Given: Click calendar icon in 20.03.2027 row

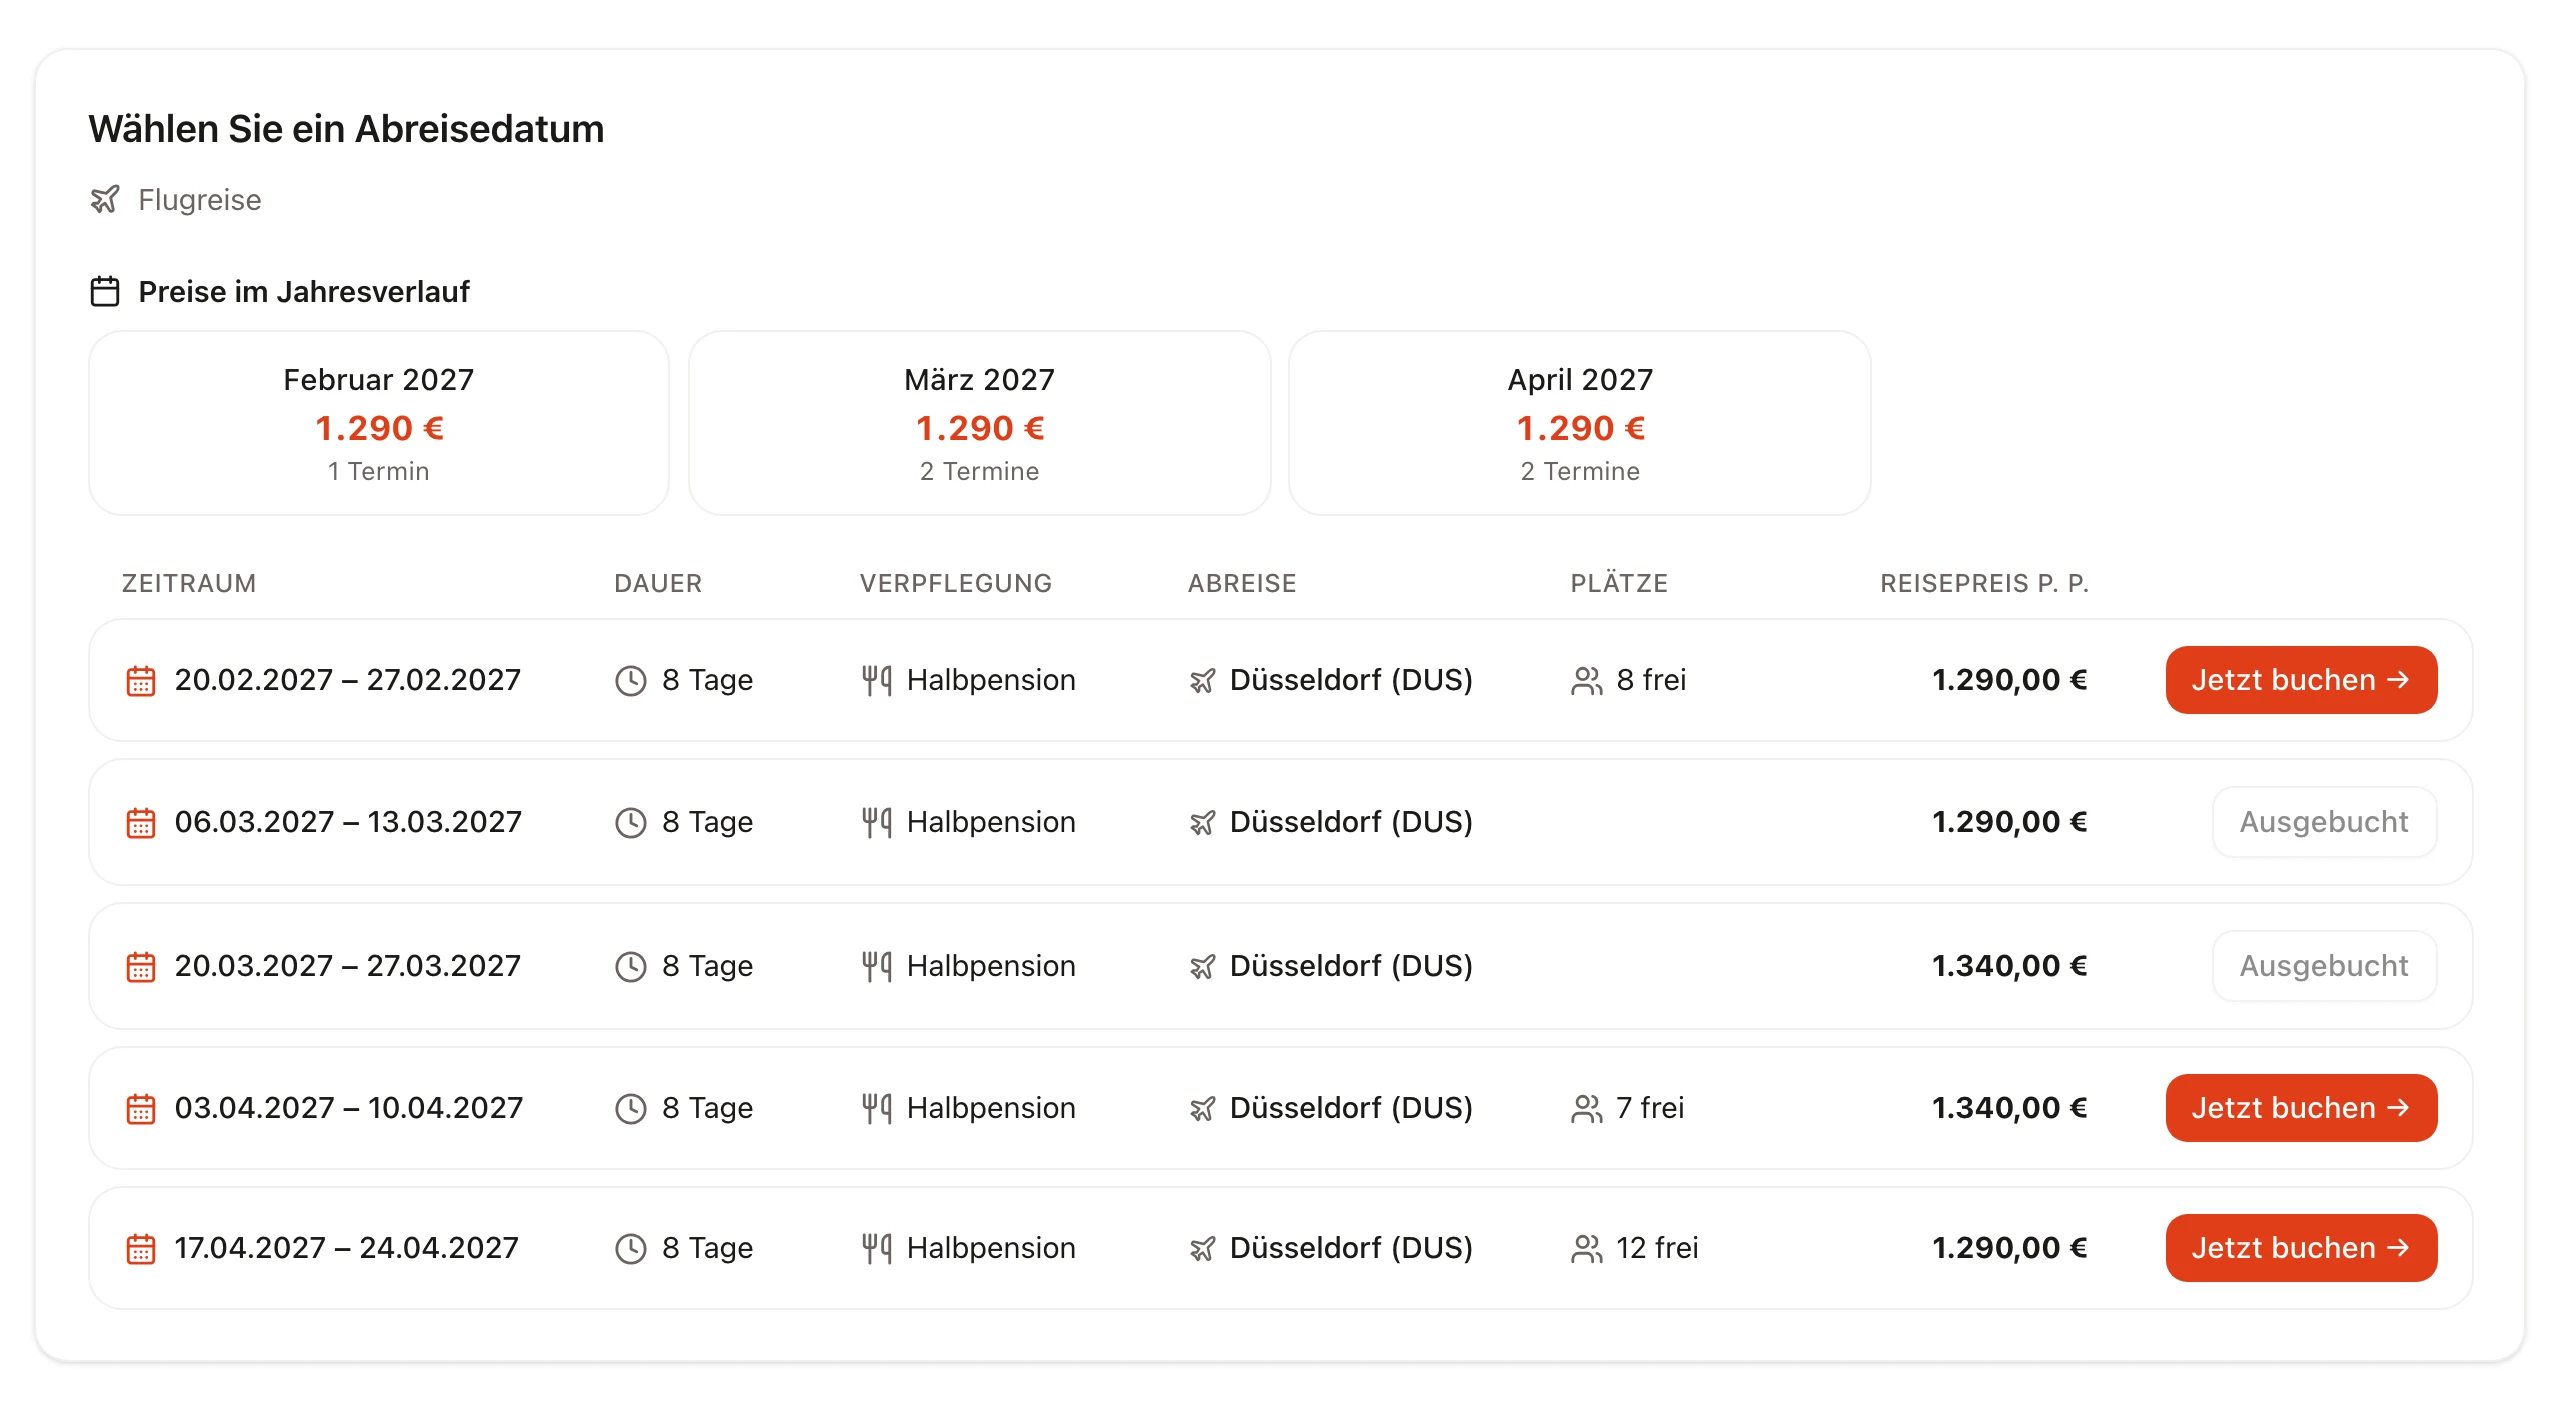Looking at the screenshot, I should coord(141,967).
